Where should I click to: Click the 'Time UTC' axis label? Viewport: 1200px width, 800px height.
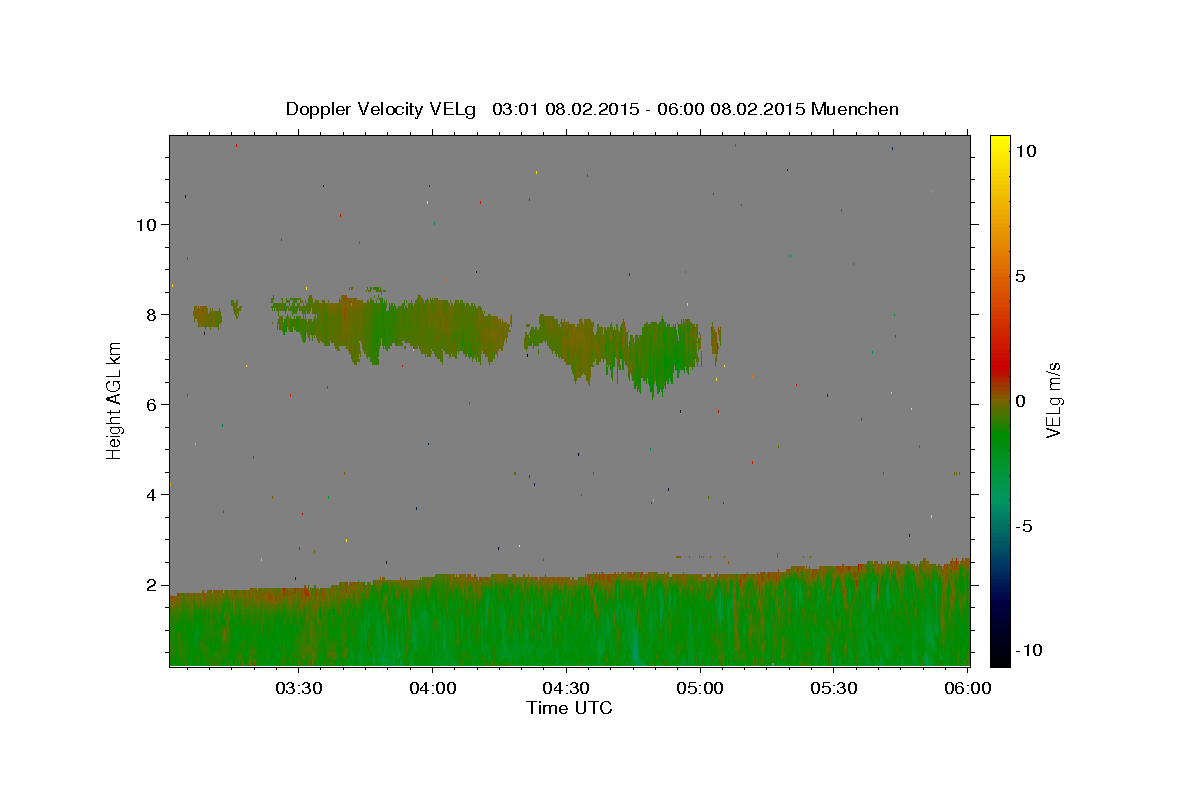[x=569, y=708]
